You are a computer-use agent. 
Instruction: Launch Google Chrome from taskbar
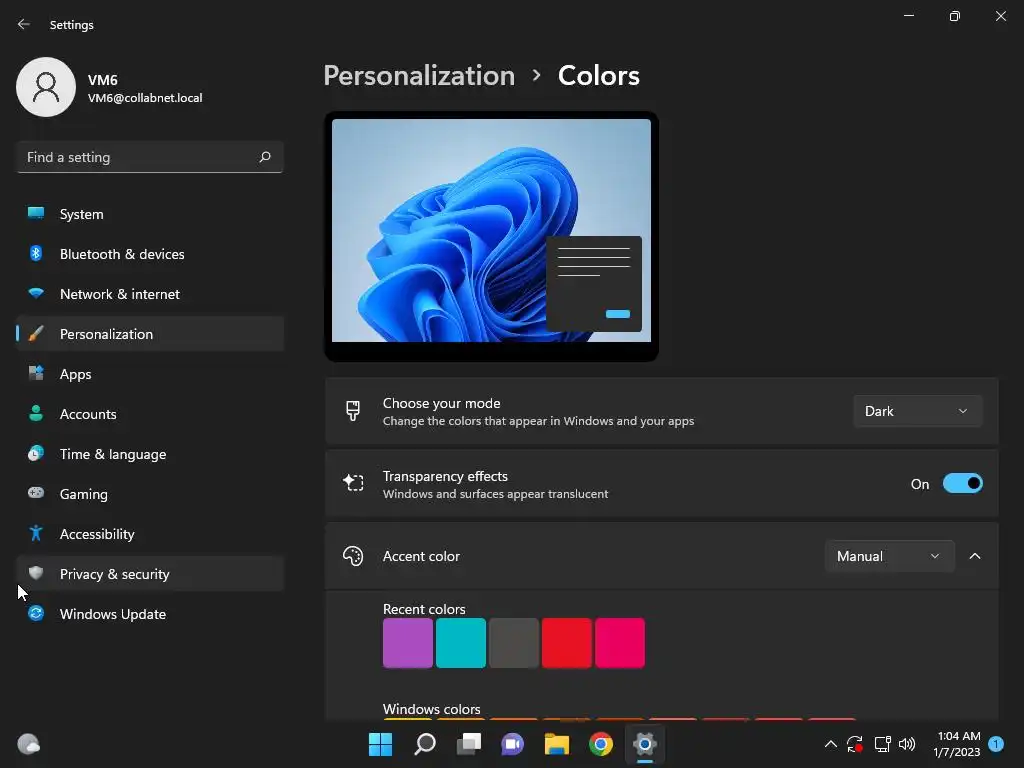pyautogui.click(x=601, y=744)
